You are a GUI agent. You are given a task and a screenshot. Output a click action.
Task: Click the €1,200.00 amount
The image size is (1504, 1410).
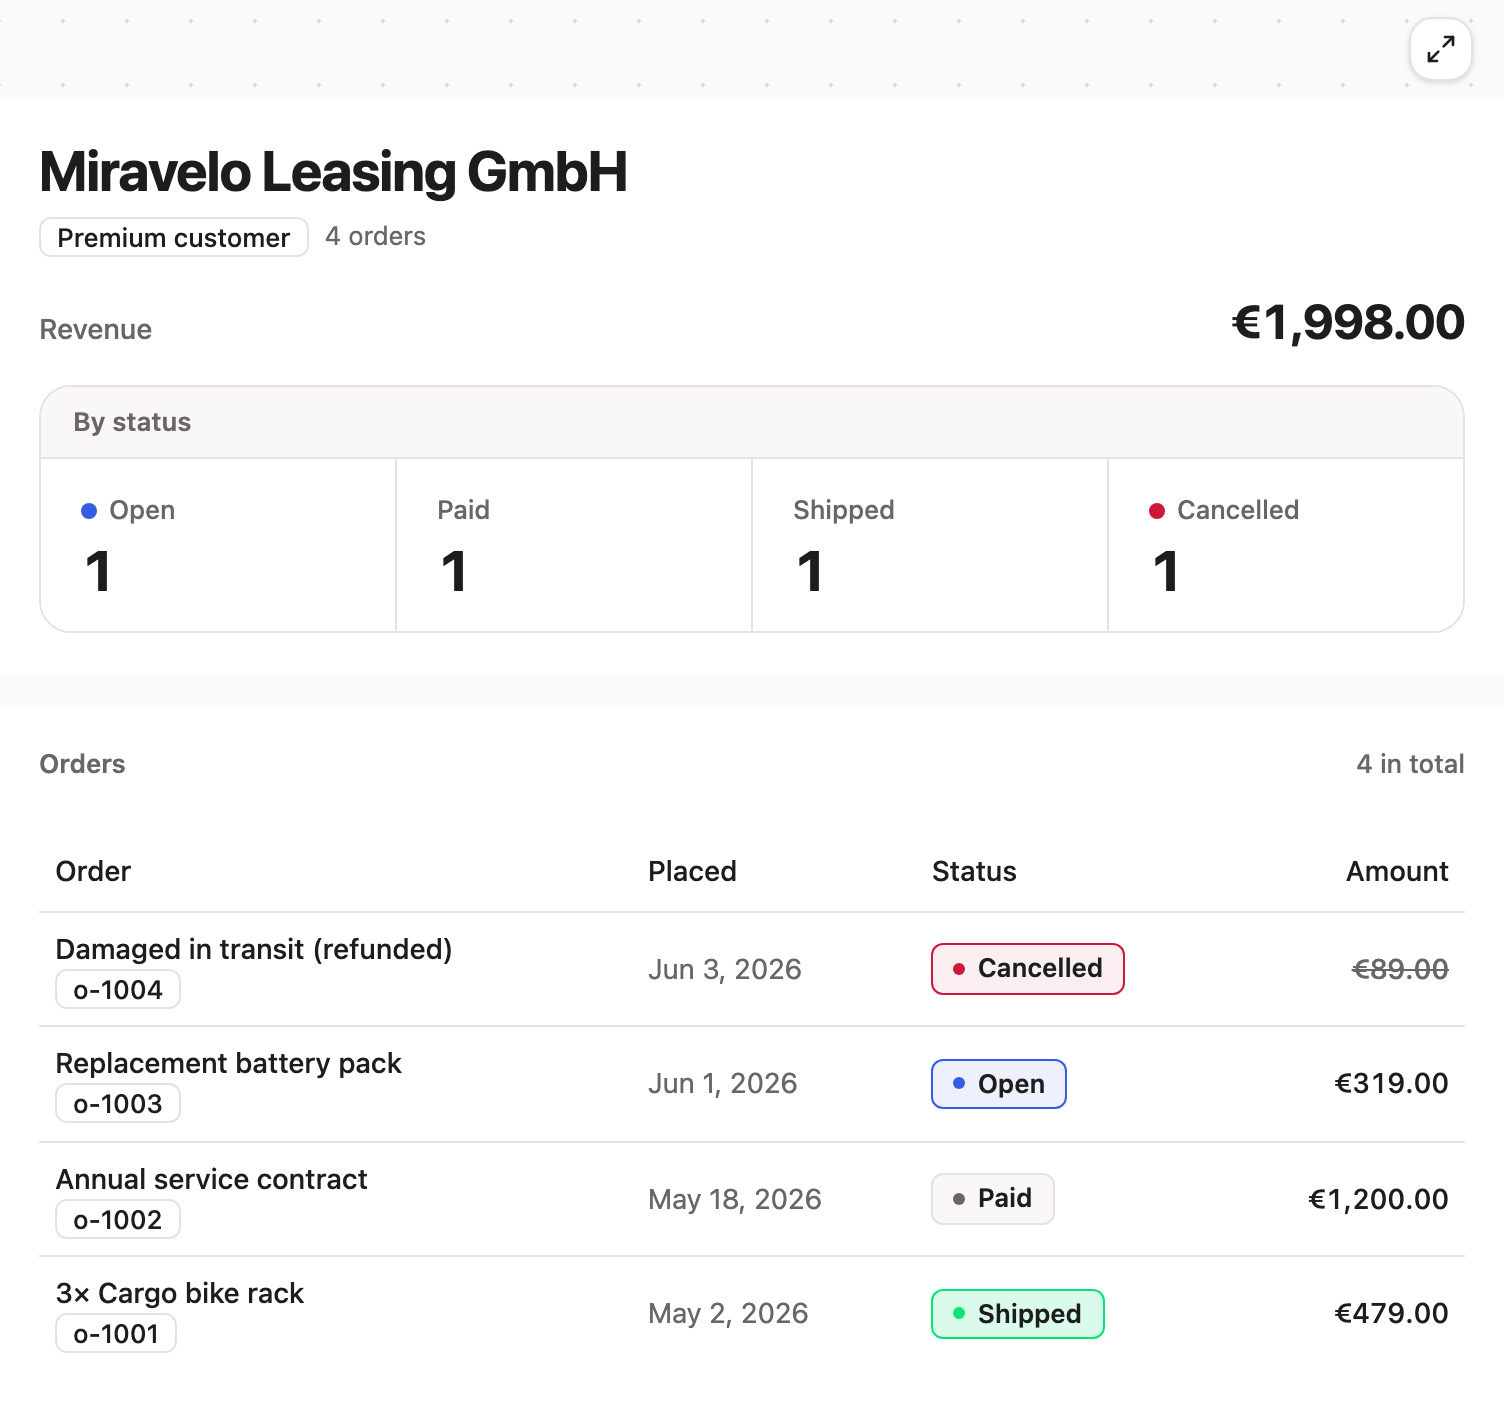tap(1378, 1199)
